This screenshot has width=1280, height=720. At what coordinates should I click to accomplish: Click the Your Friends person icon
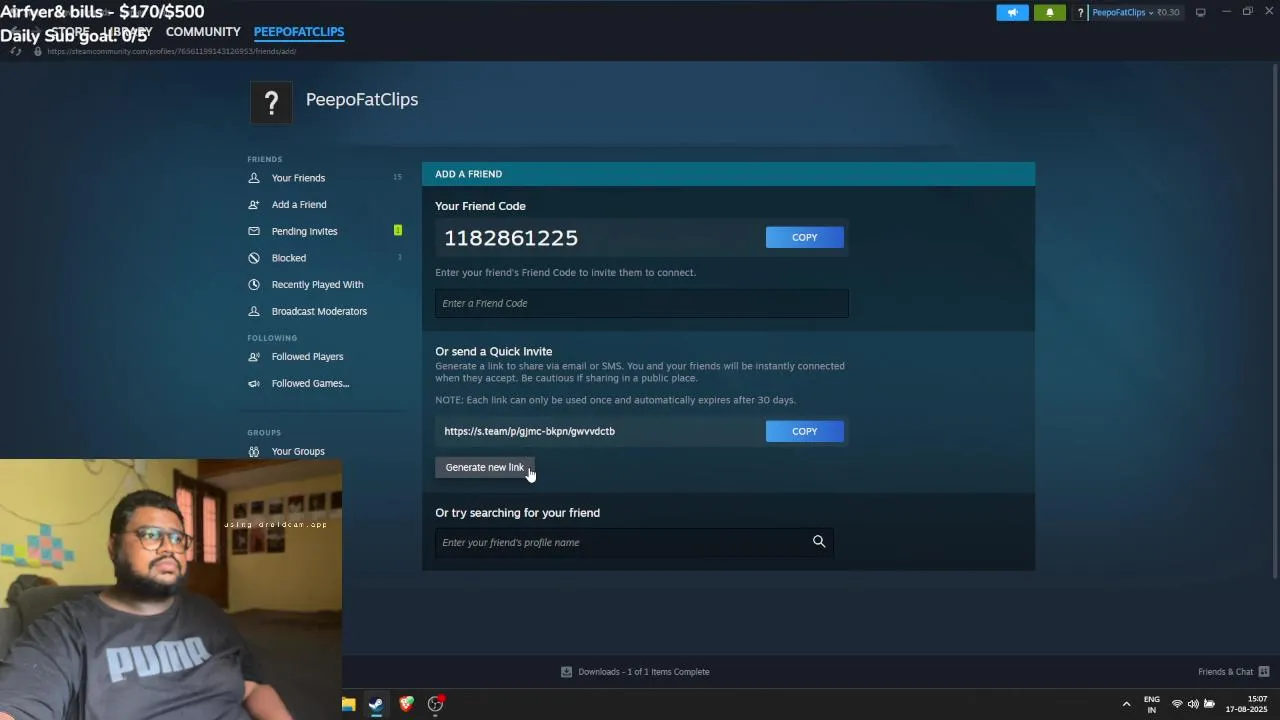tap(254, 178)
